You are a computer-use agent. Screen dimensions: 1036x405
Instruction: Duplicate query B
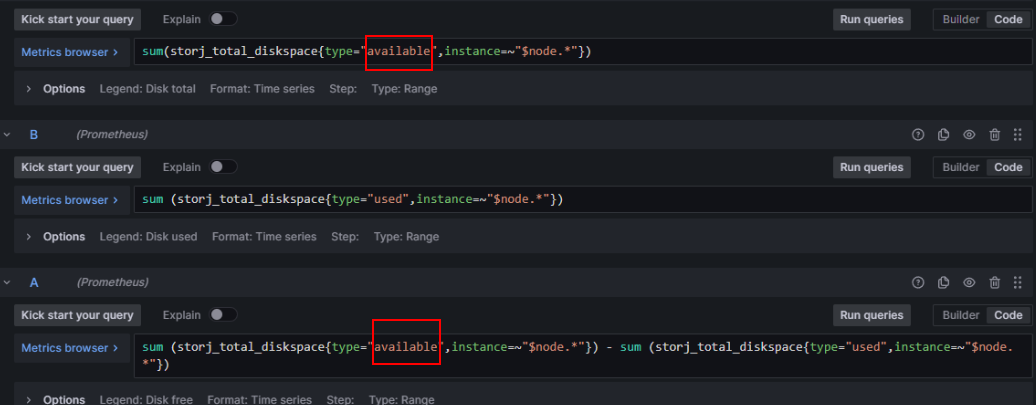[x=943, y=135]
